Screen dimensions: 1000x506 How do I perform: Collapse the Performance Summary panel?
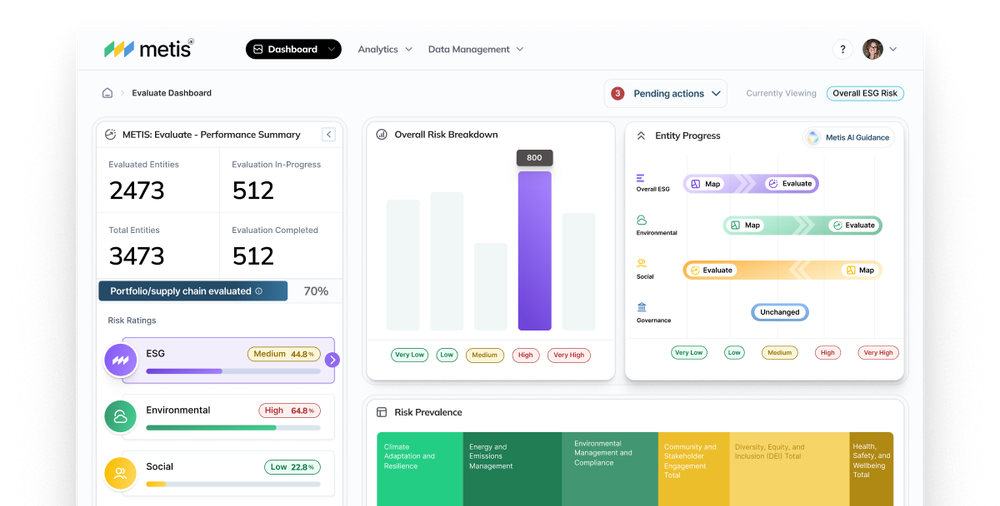(x=328, y=134)
